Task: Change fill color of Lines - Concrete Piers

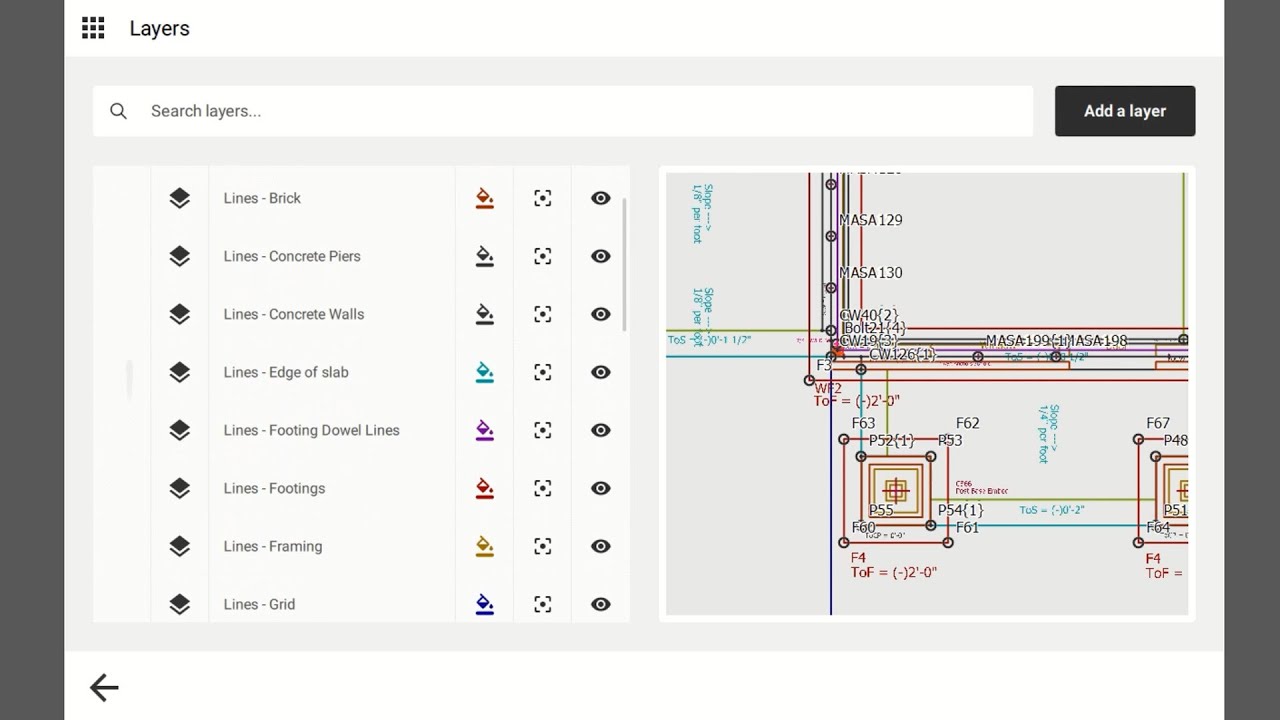Action: point(485,256)
